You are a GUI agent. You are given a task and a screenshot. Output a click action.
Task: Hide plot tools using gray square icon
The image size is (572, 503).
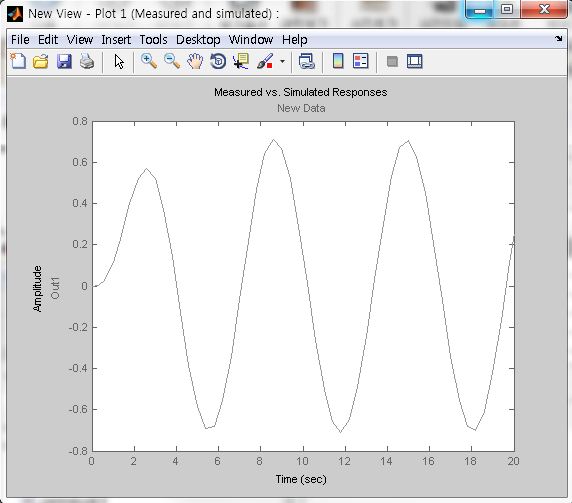392,61
